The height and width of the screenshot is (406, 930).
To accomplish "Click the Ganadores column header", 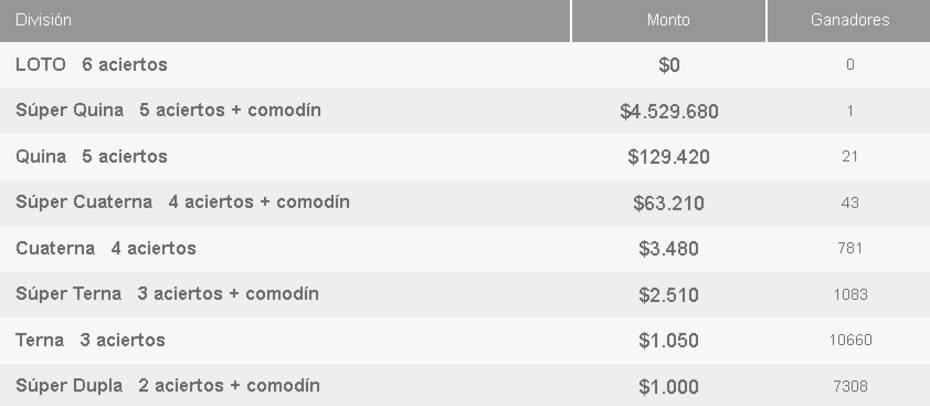I will pos(849,21).
